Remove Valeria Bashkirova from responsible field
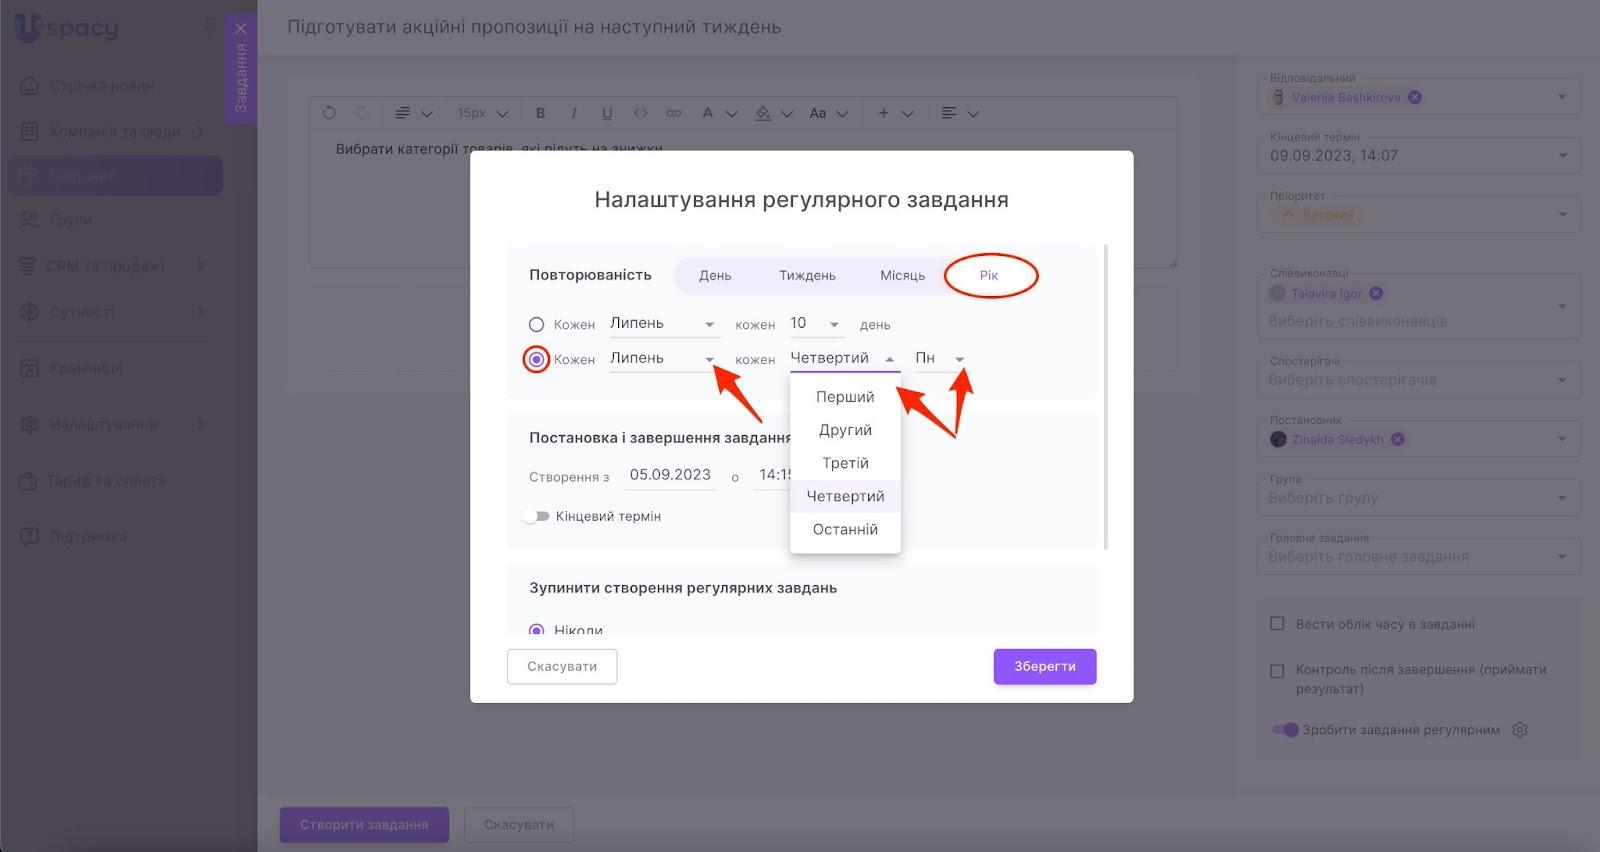Screen dimensions: 1600x852 point(1414,97)
